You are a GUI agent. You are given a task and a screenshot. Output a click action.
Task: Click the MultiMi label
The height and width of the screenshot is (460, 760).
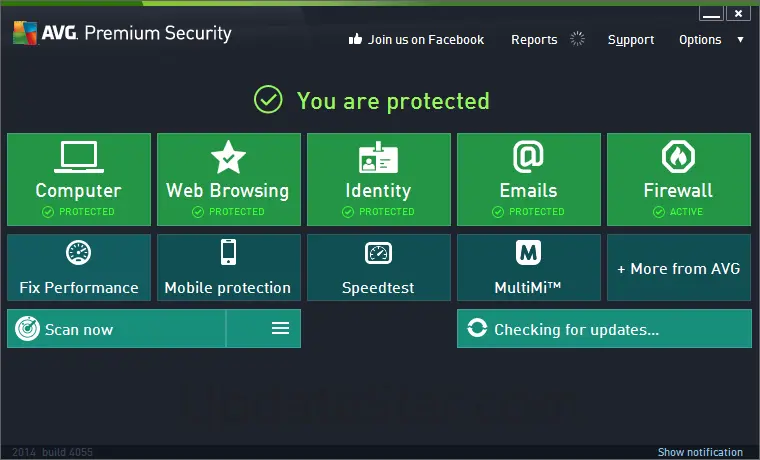pyautogui.click(x=528, y=287)
